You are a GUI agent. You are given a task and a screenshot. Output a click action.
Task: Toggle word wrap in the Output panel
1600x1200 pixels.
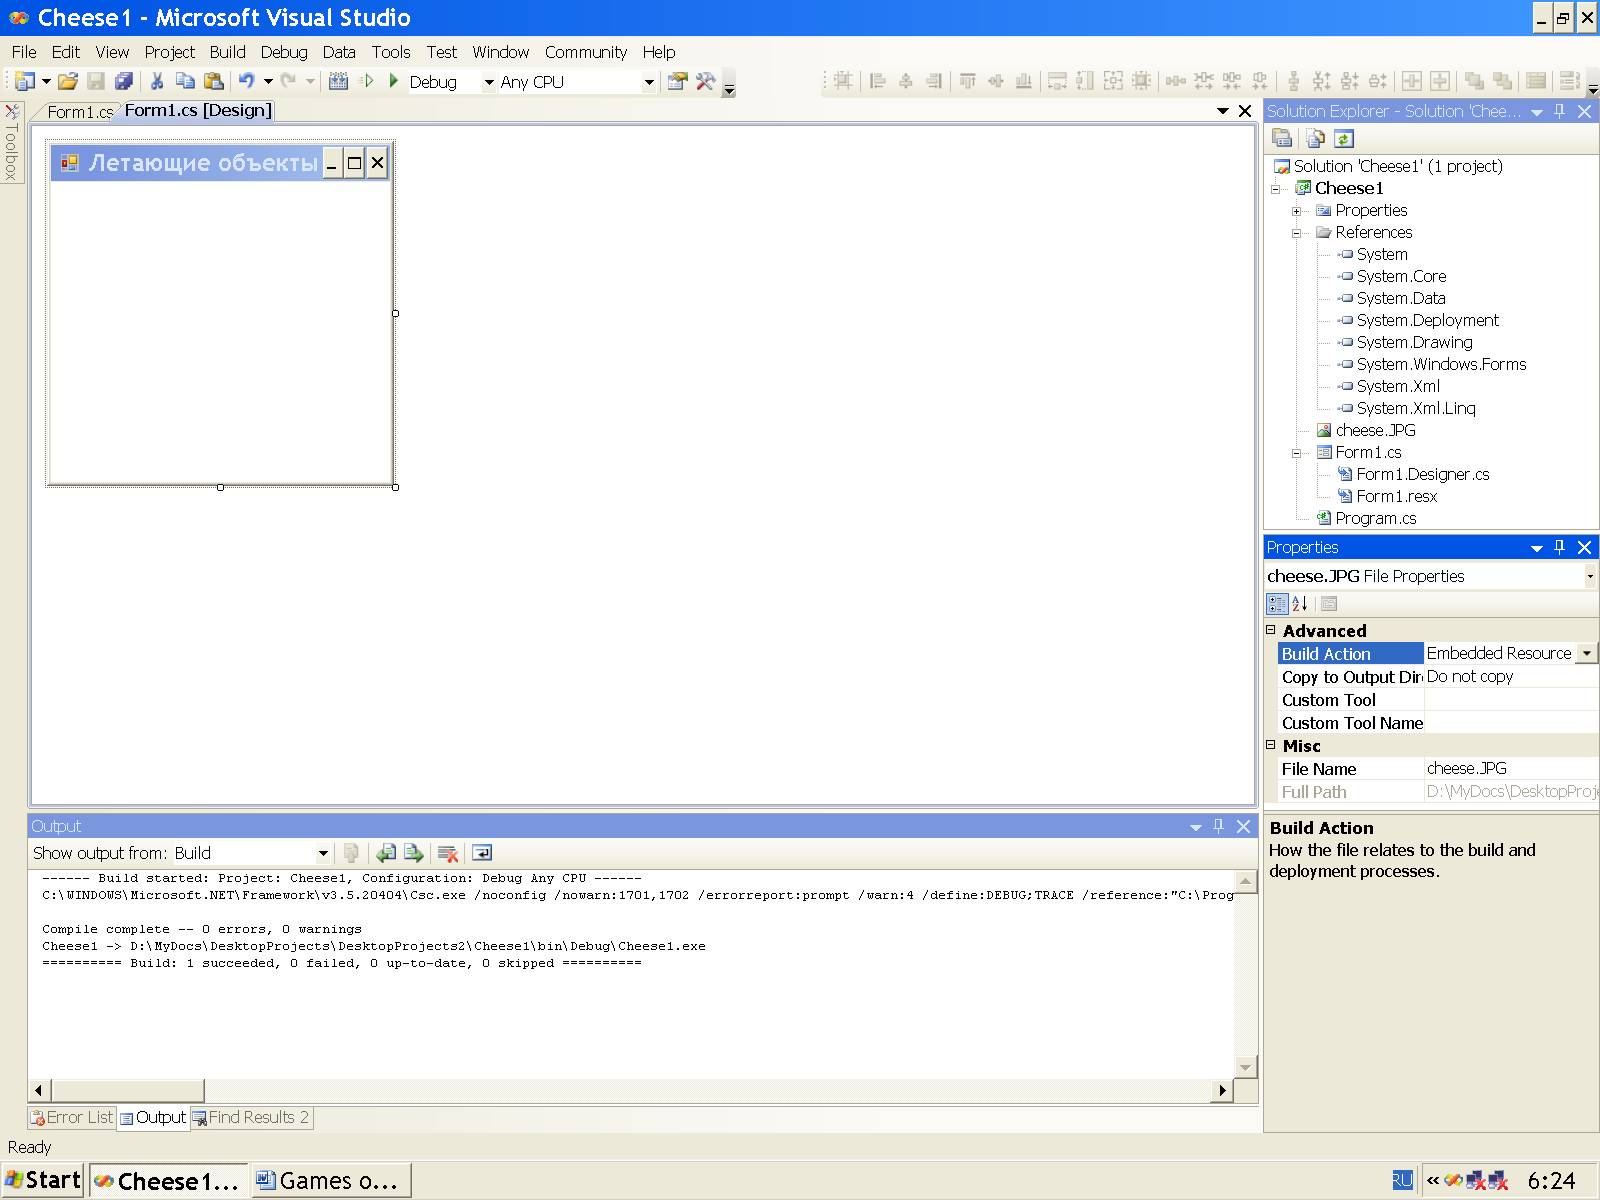482,853
